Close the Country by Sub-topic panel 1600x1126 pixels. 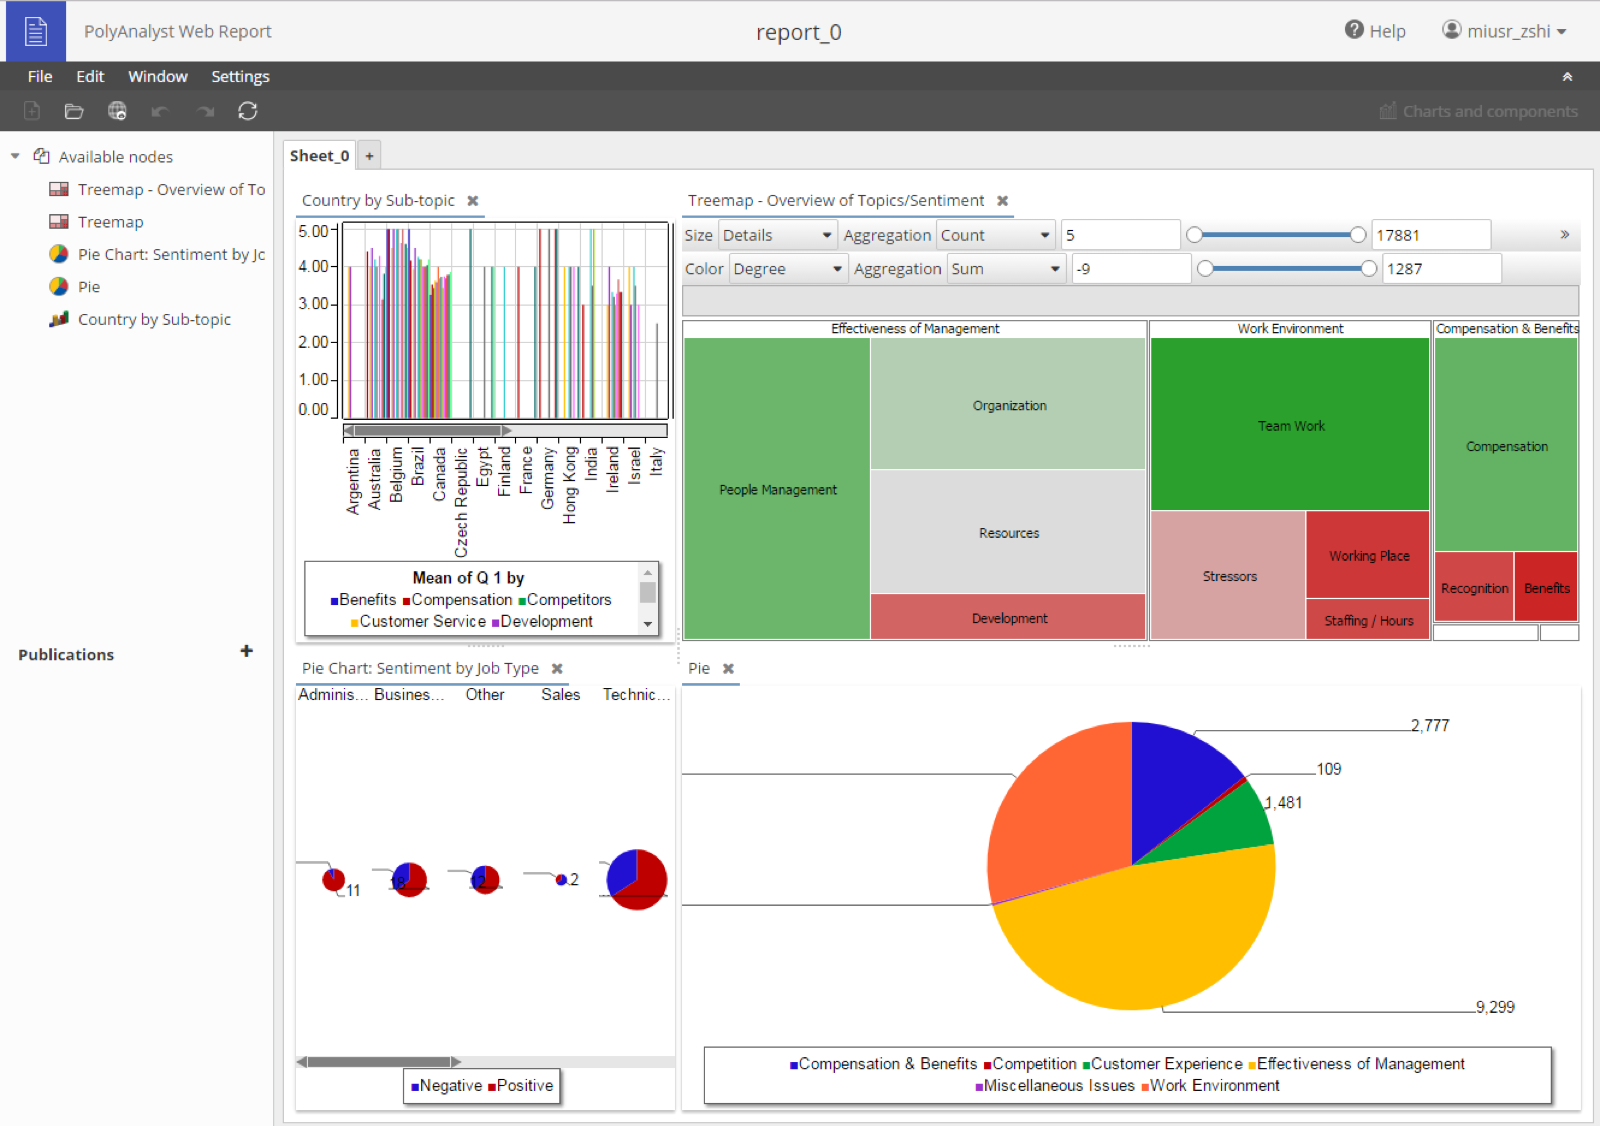tap(473, 200)
